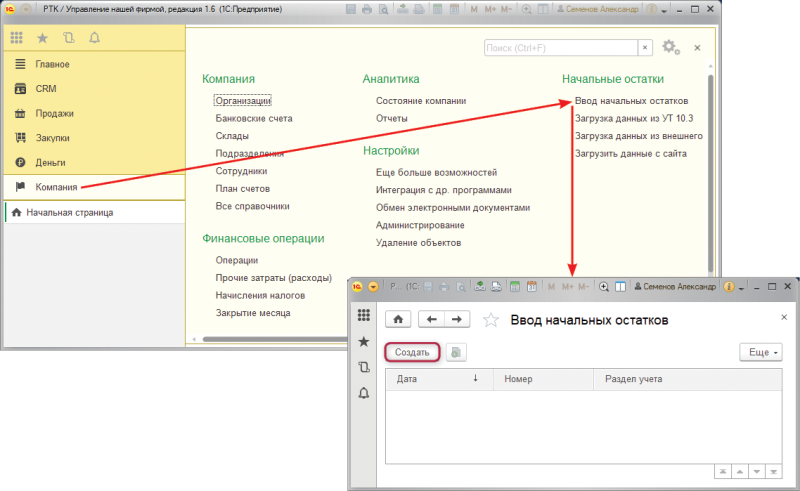
Task: Open yellow dropdown menu in second window title
Action: pyautogui.click(x=373, y=287)
